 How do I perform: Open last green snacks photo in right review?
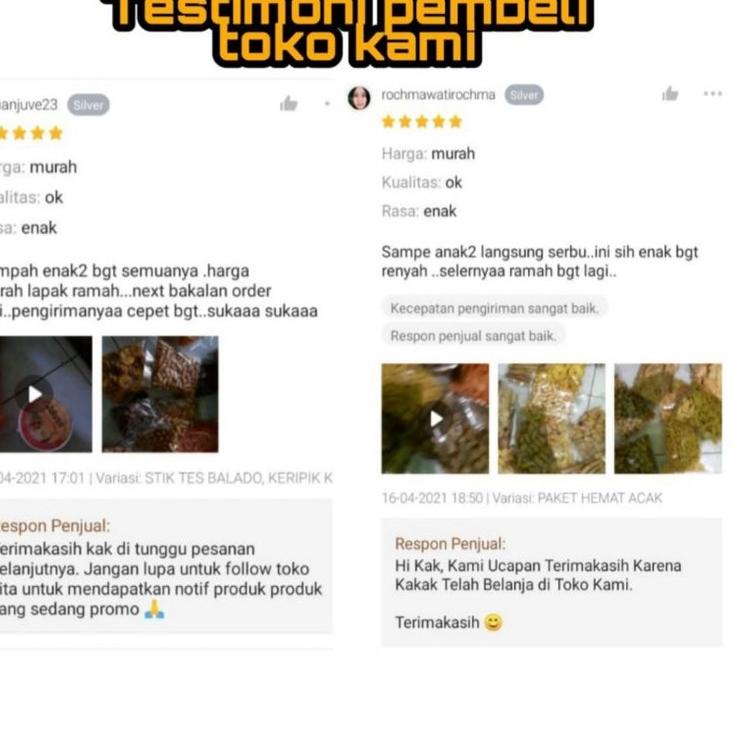pos(668,418)
